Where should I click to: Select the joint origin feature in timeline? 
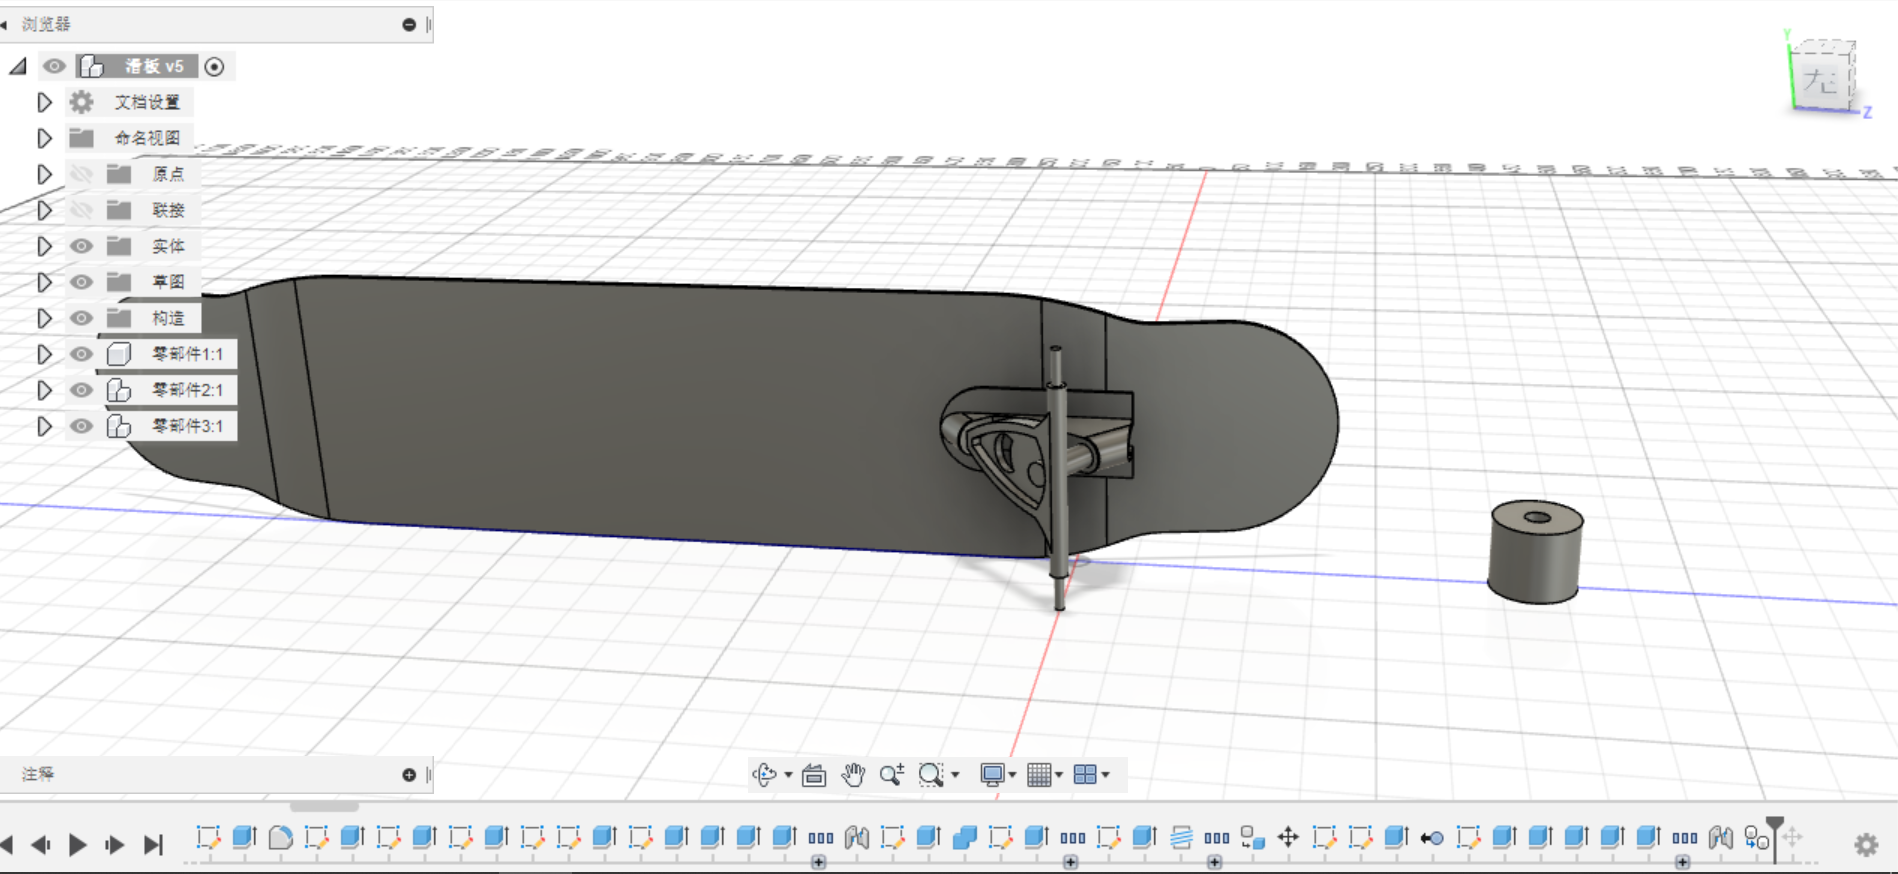pyautogui.click(x=1432, y=838)
